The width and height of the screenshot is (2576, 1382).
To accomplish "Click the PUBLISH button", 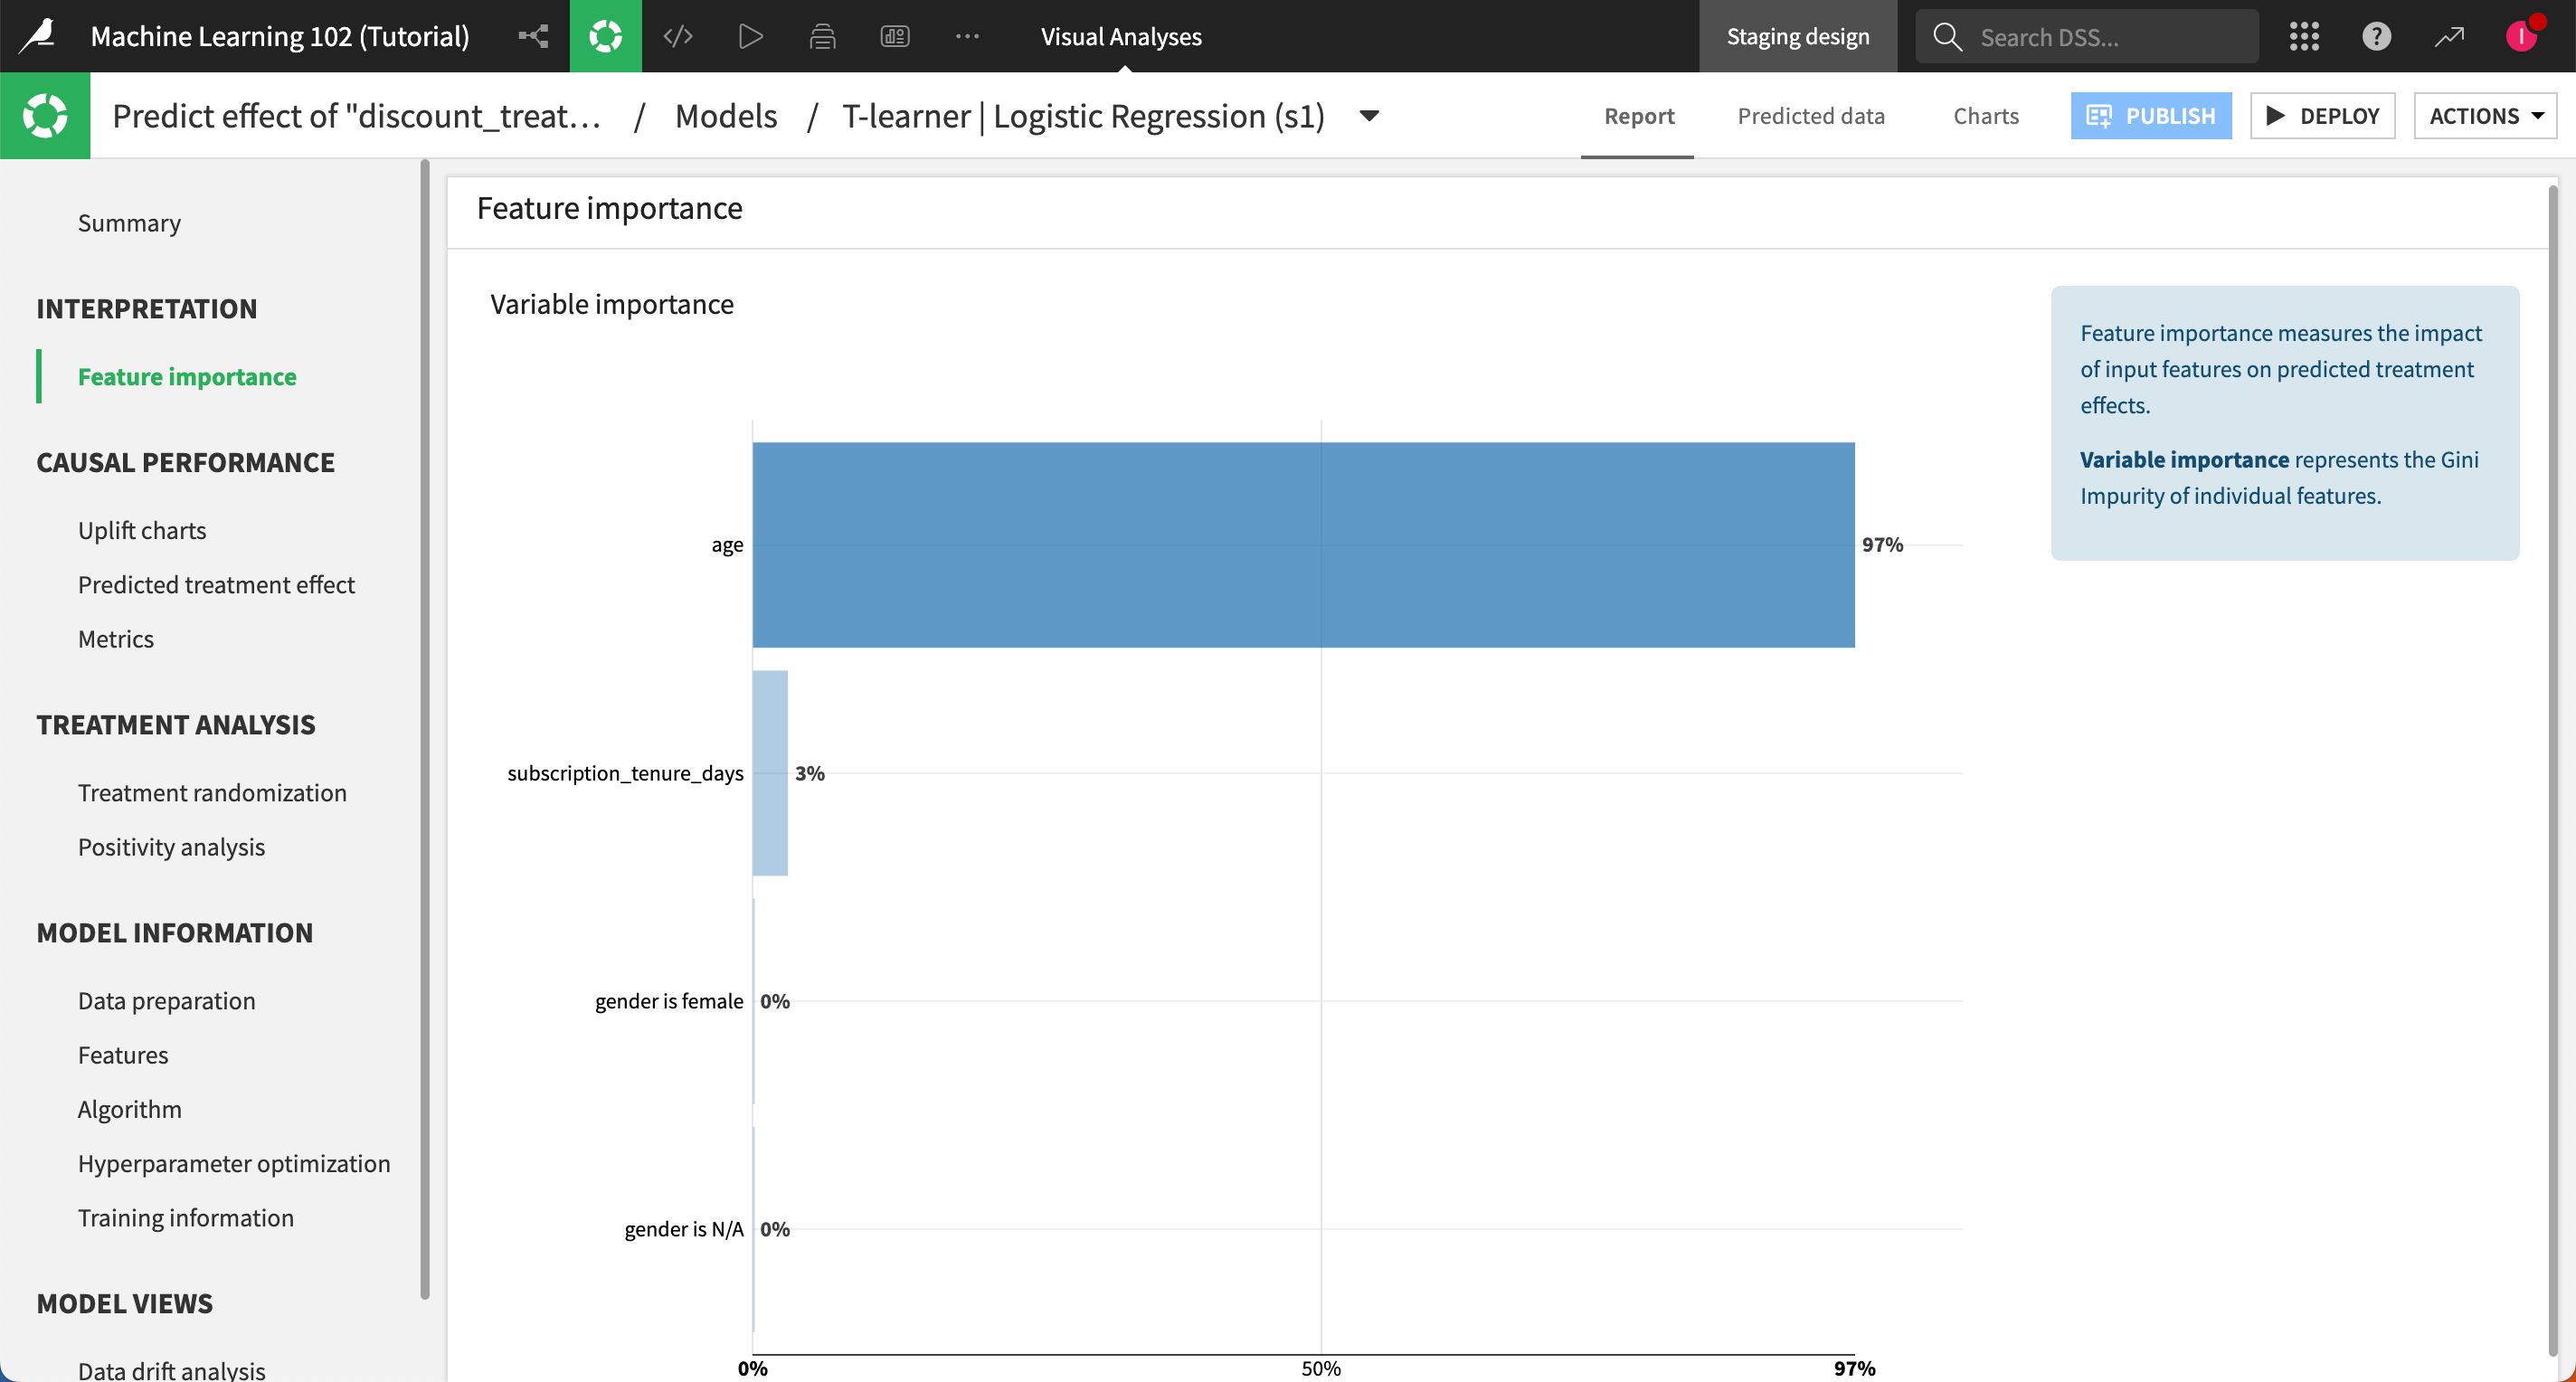I will click(x=2150, y=116).
